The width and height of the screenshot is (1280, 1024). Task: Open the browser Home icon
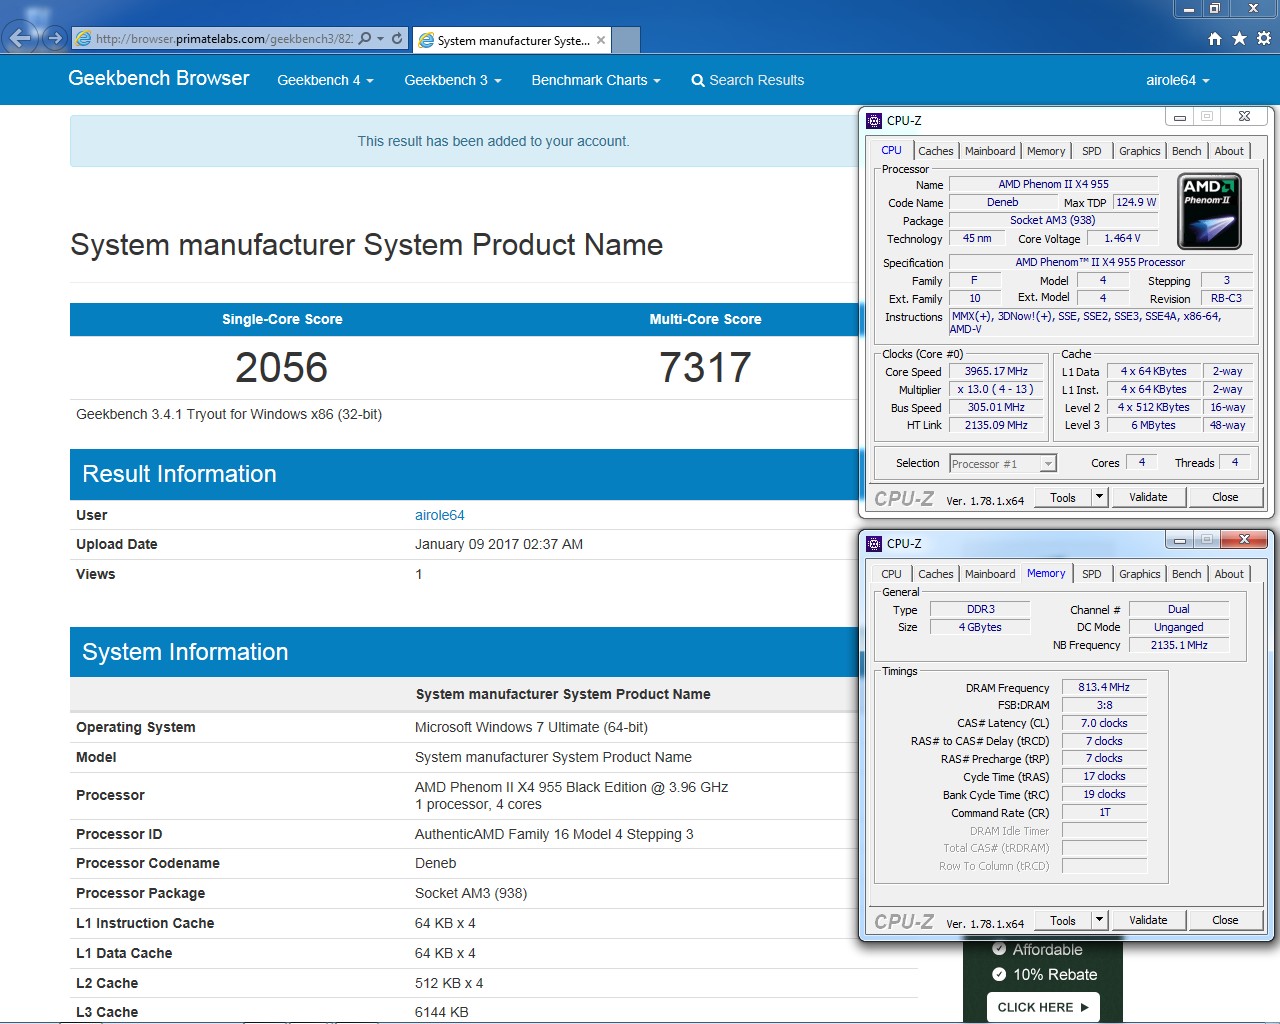tap(1215, 38)
